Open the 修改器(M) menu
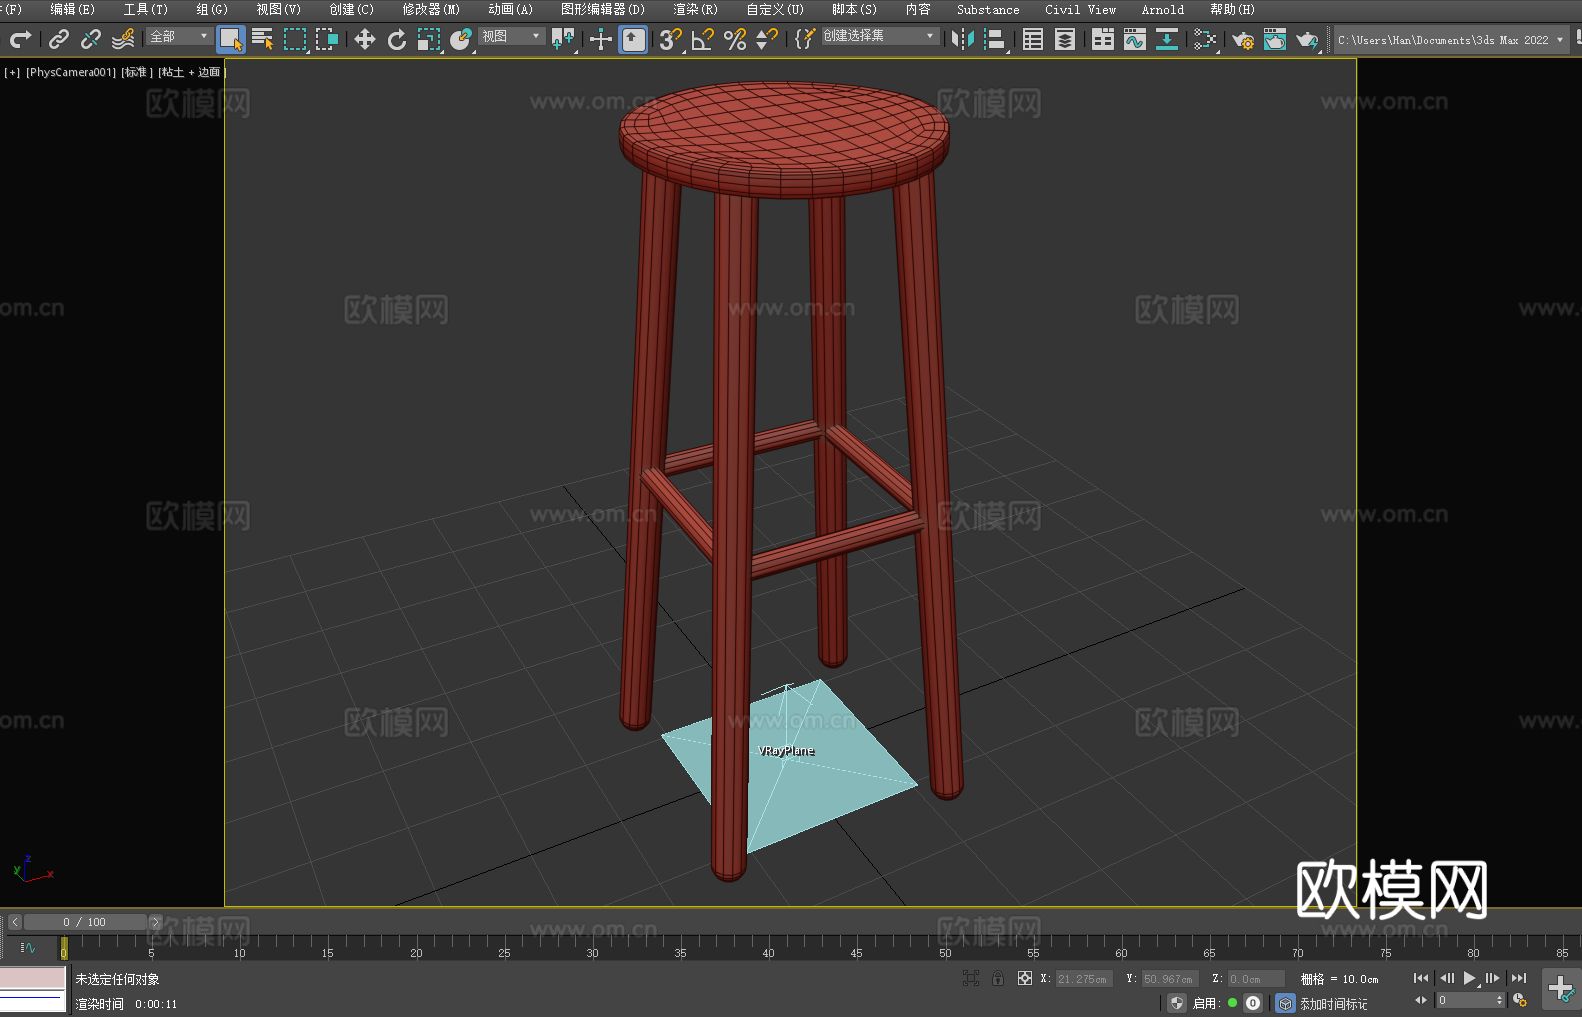The image size is (1582, 1017). 431,9
